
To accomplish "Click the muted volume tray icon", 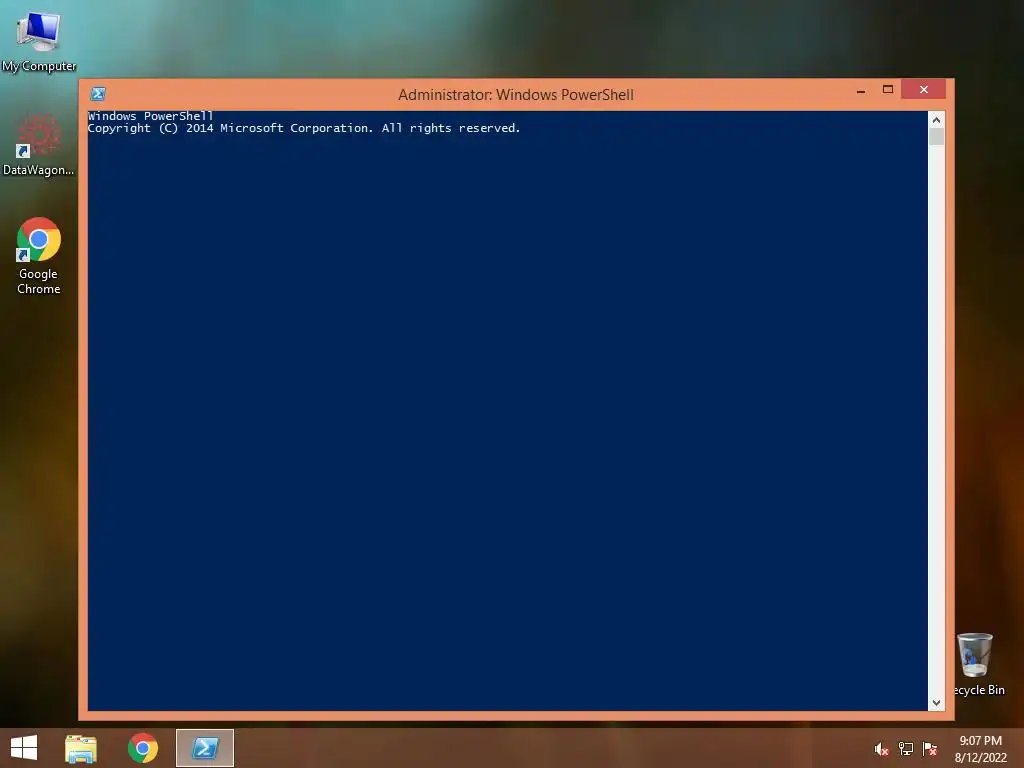I will [881, 749].
